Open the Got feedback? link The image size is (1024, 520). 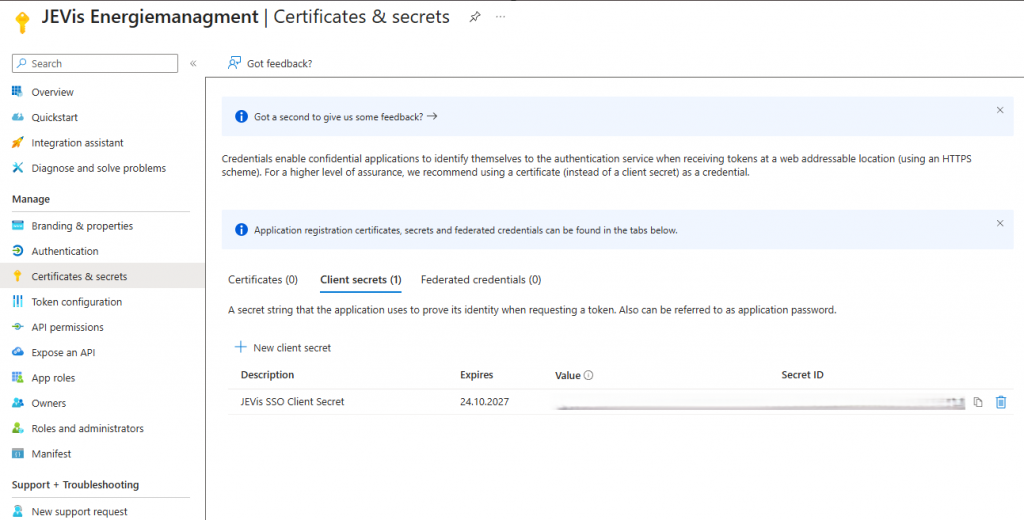pyautogui.click(x=270, y=63)
